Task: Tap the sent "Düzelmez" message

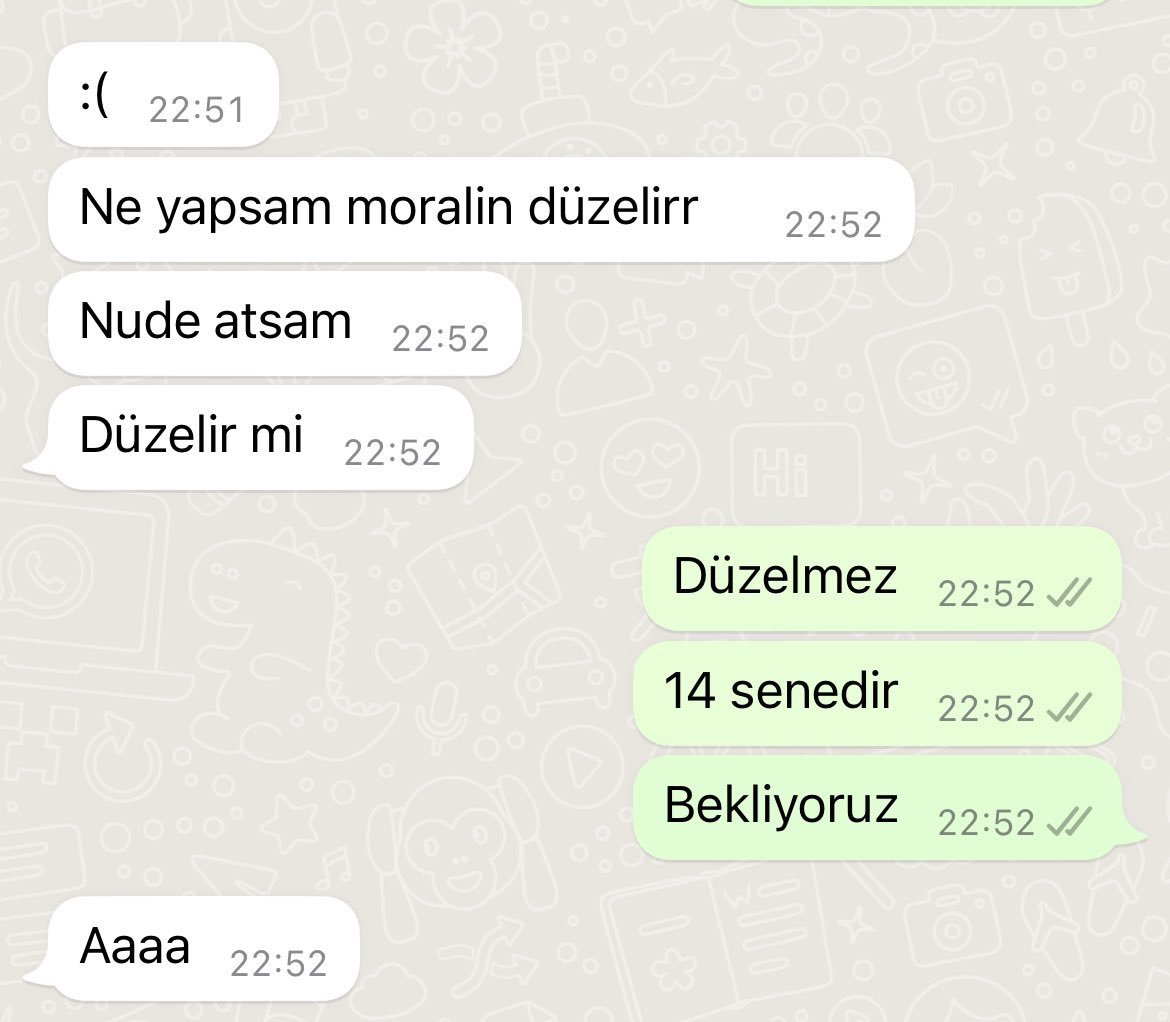Action: click(x=882, y=579)
